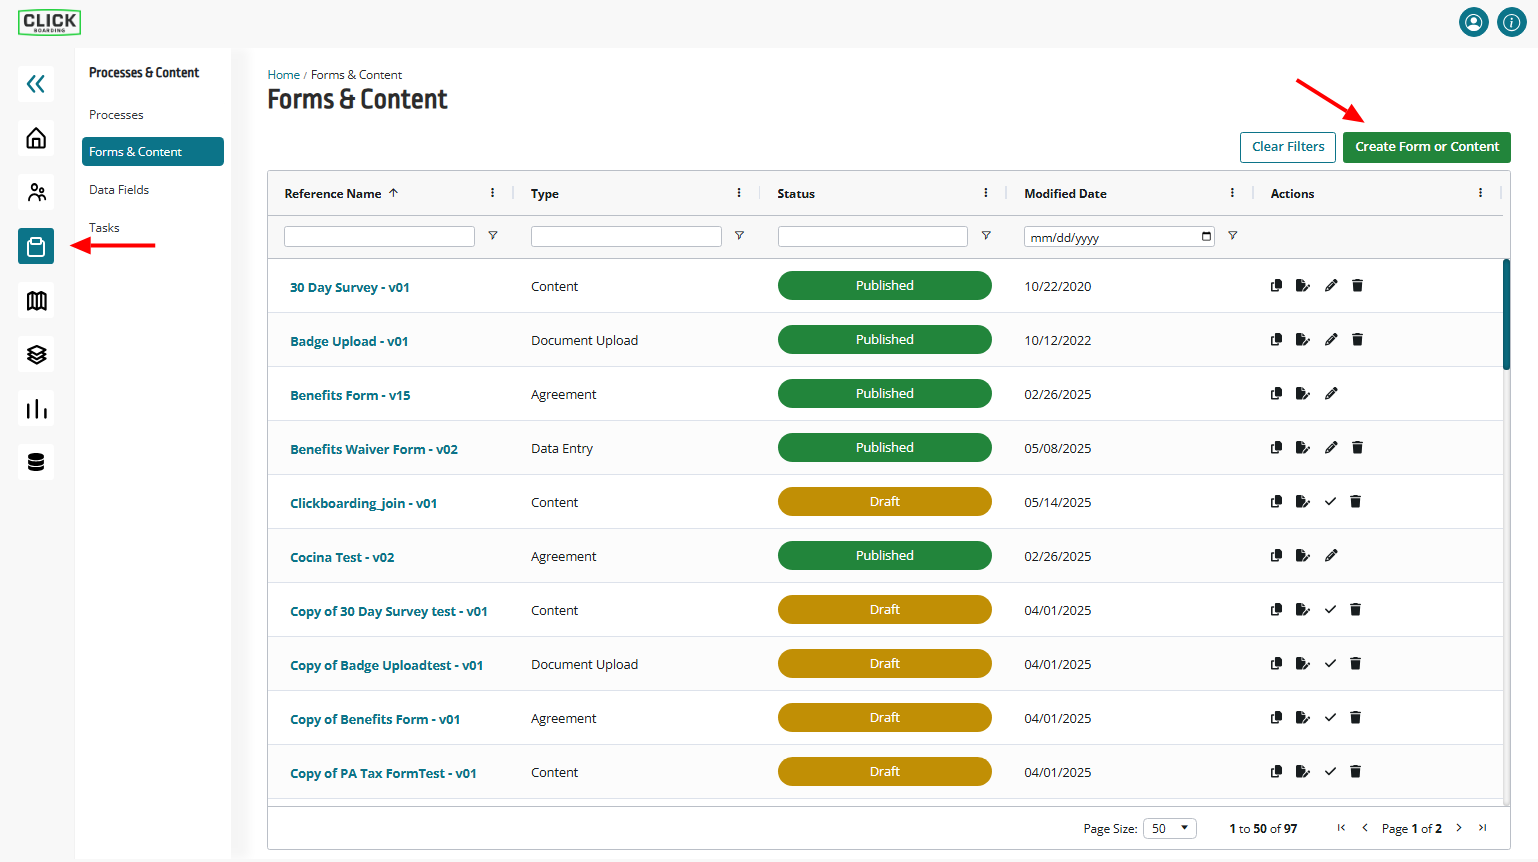Copy the Copy of PA Tax FormTest row
The height and width of the screenshot is (862, 1538).
click(1276, 772)
